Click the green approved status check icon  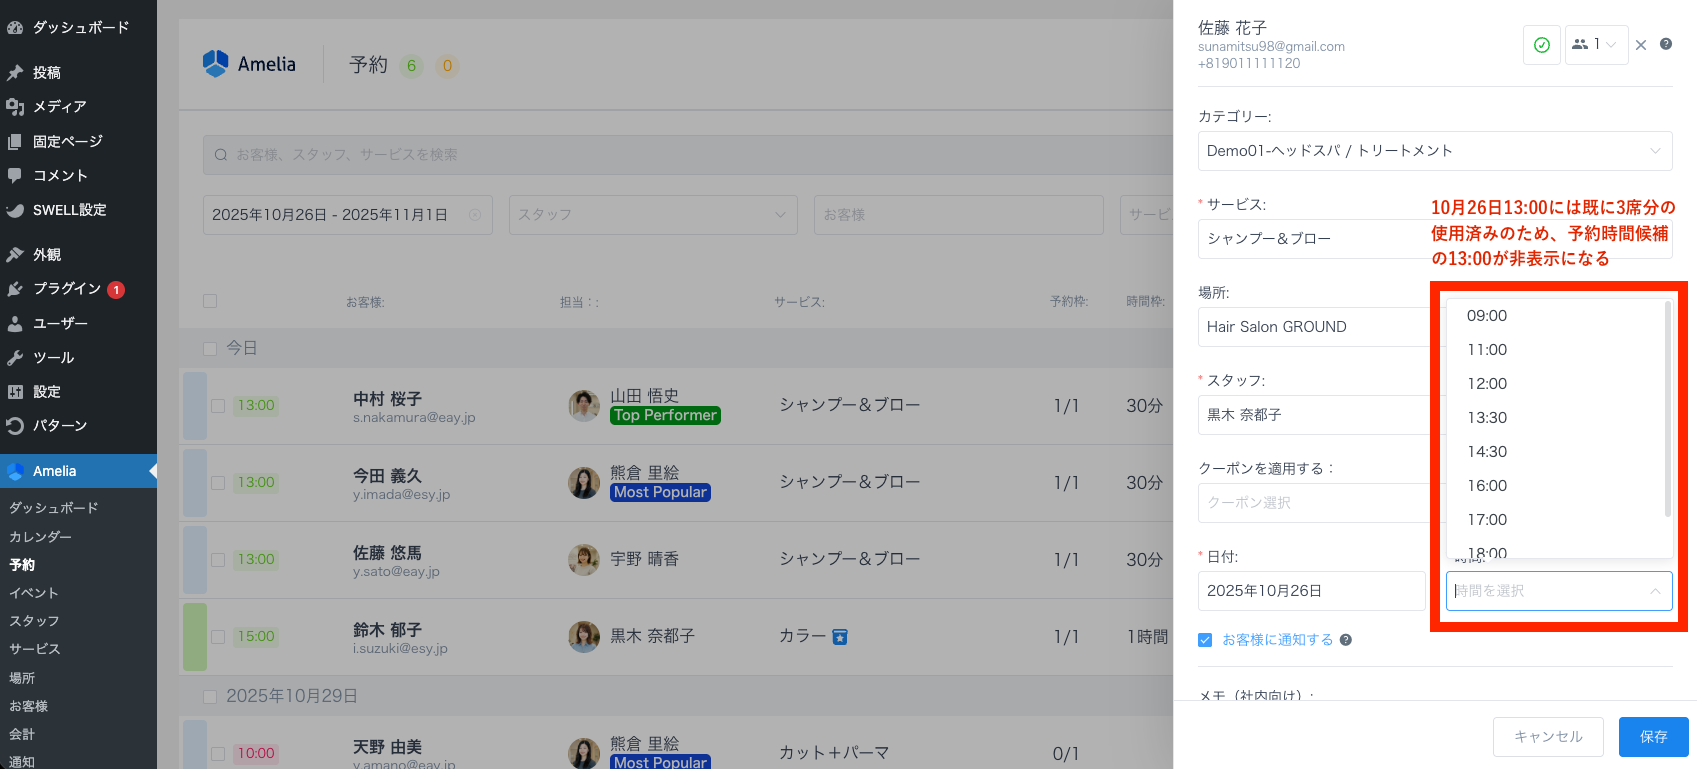[1541, 45]
